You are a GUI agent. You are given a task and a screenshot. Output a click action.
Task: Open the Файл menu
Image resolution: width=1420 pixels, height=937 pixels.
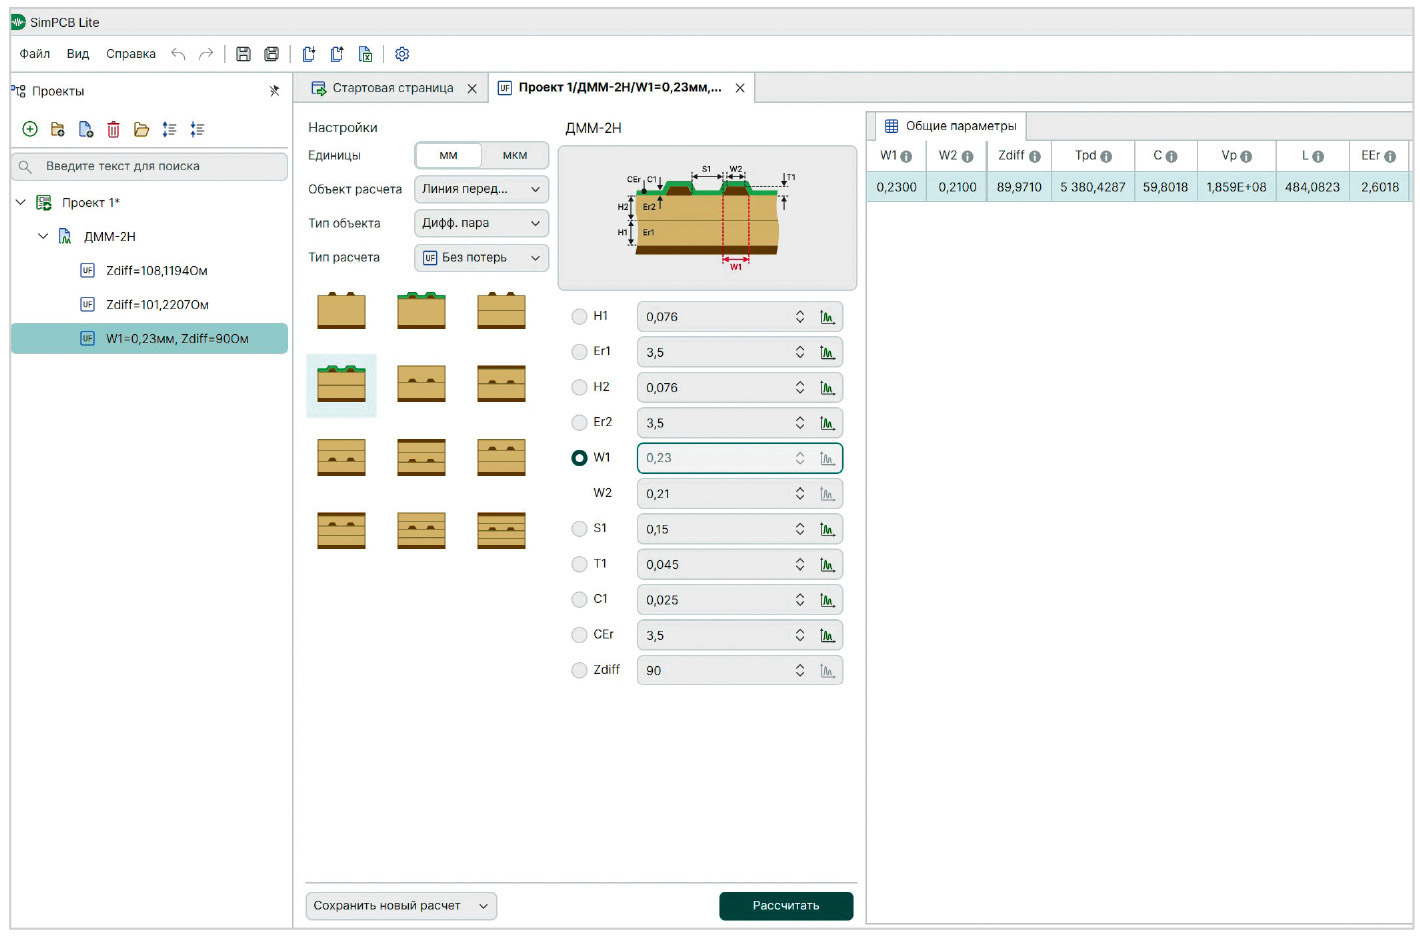(x=35, y=54)
